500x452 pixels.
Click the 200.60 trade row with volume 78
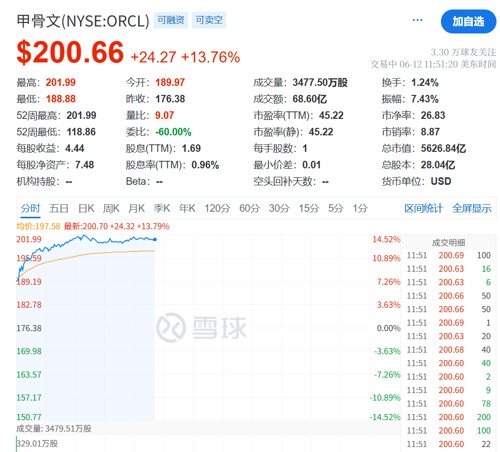(449, 404)
